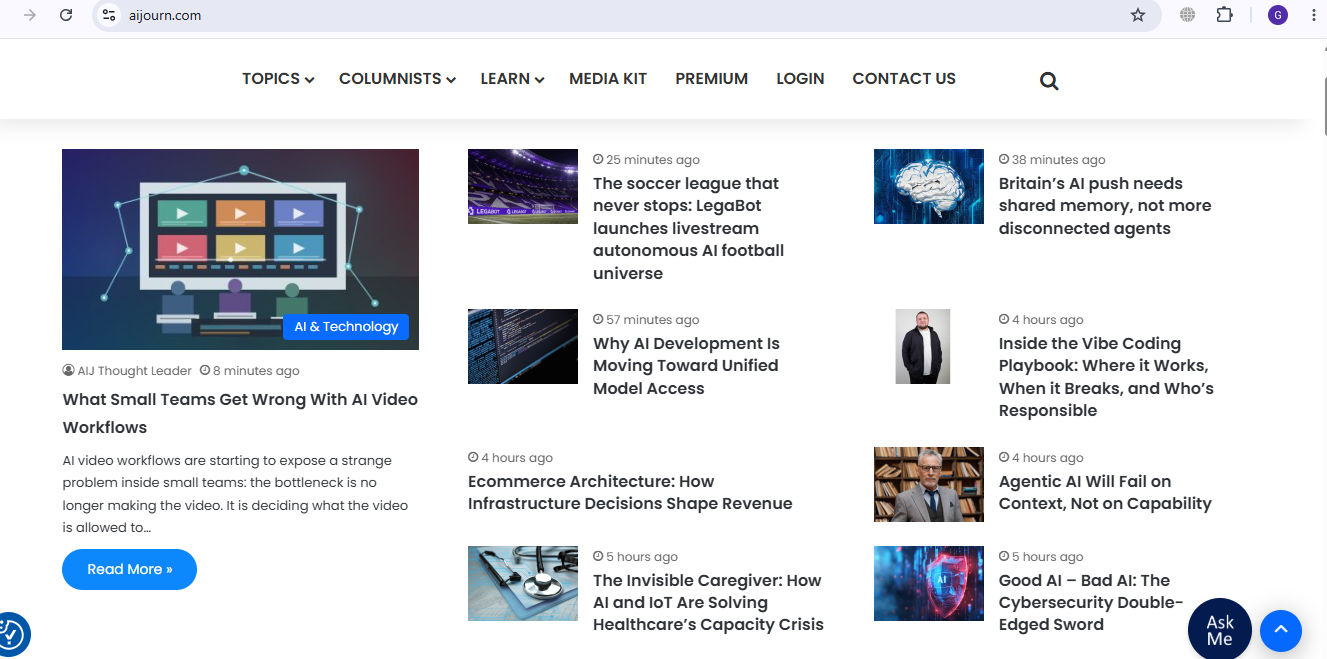The height and width of the screenshot is (659, 1327).
Task: Open Good AI – Bad AI cybersecurity article
Action: point(1091,602)
